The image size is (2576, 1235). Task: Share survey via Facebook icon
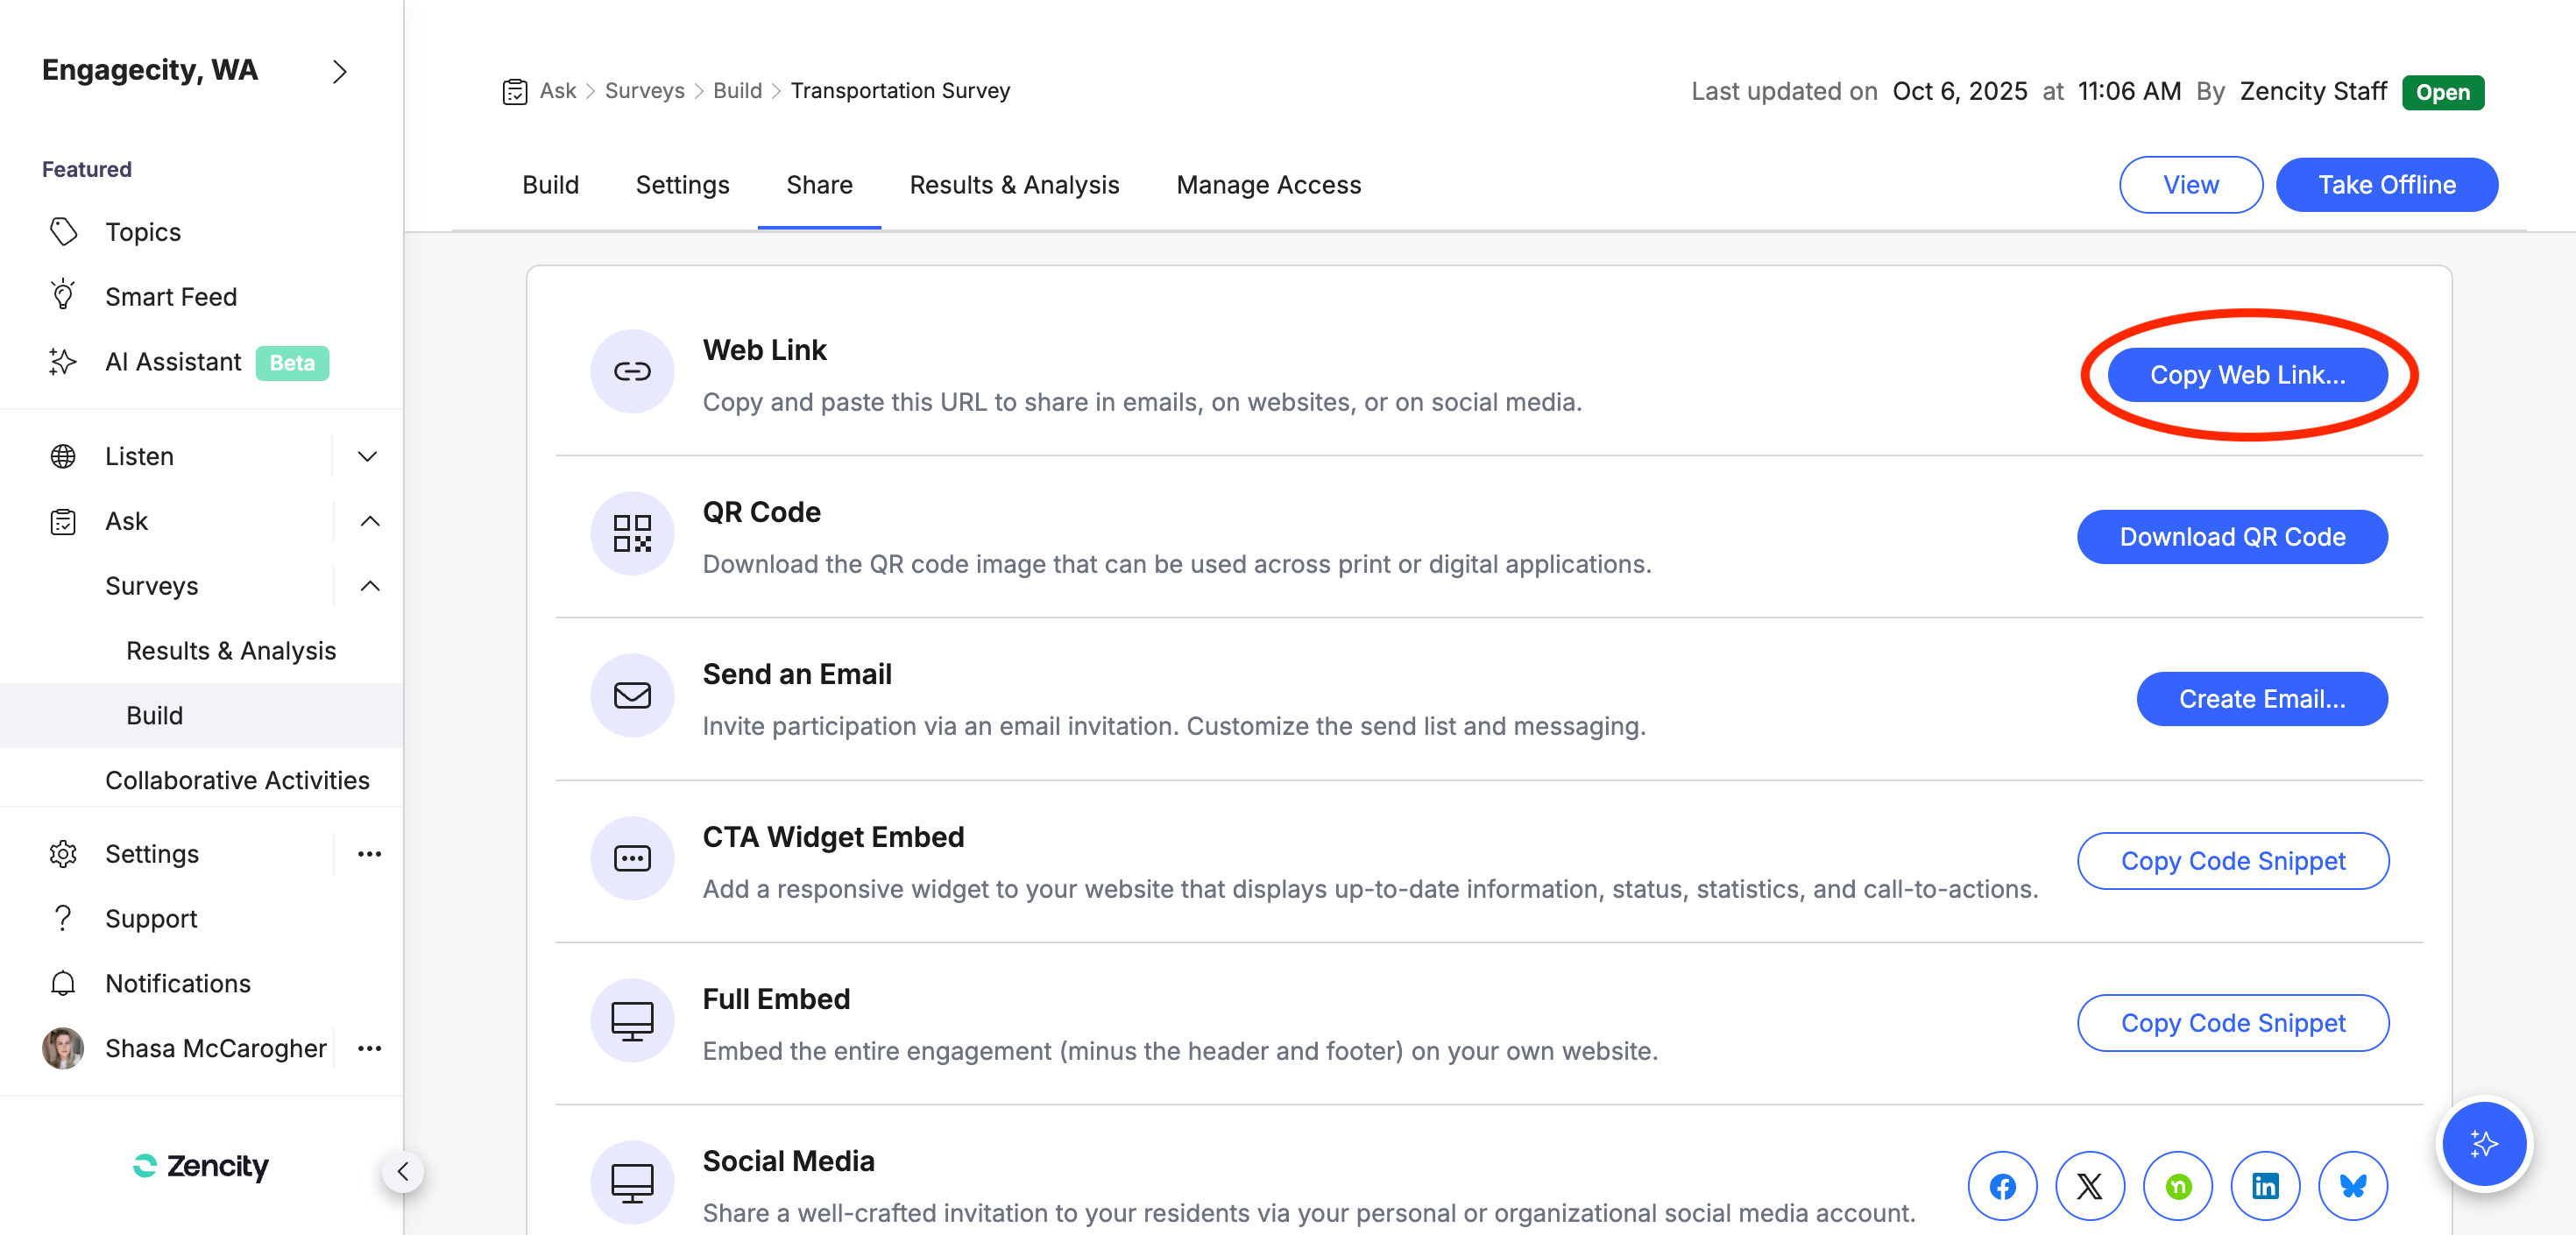(2002, 1186)
